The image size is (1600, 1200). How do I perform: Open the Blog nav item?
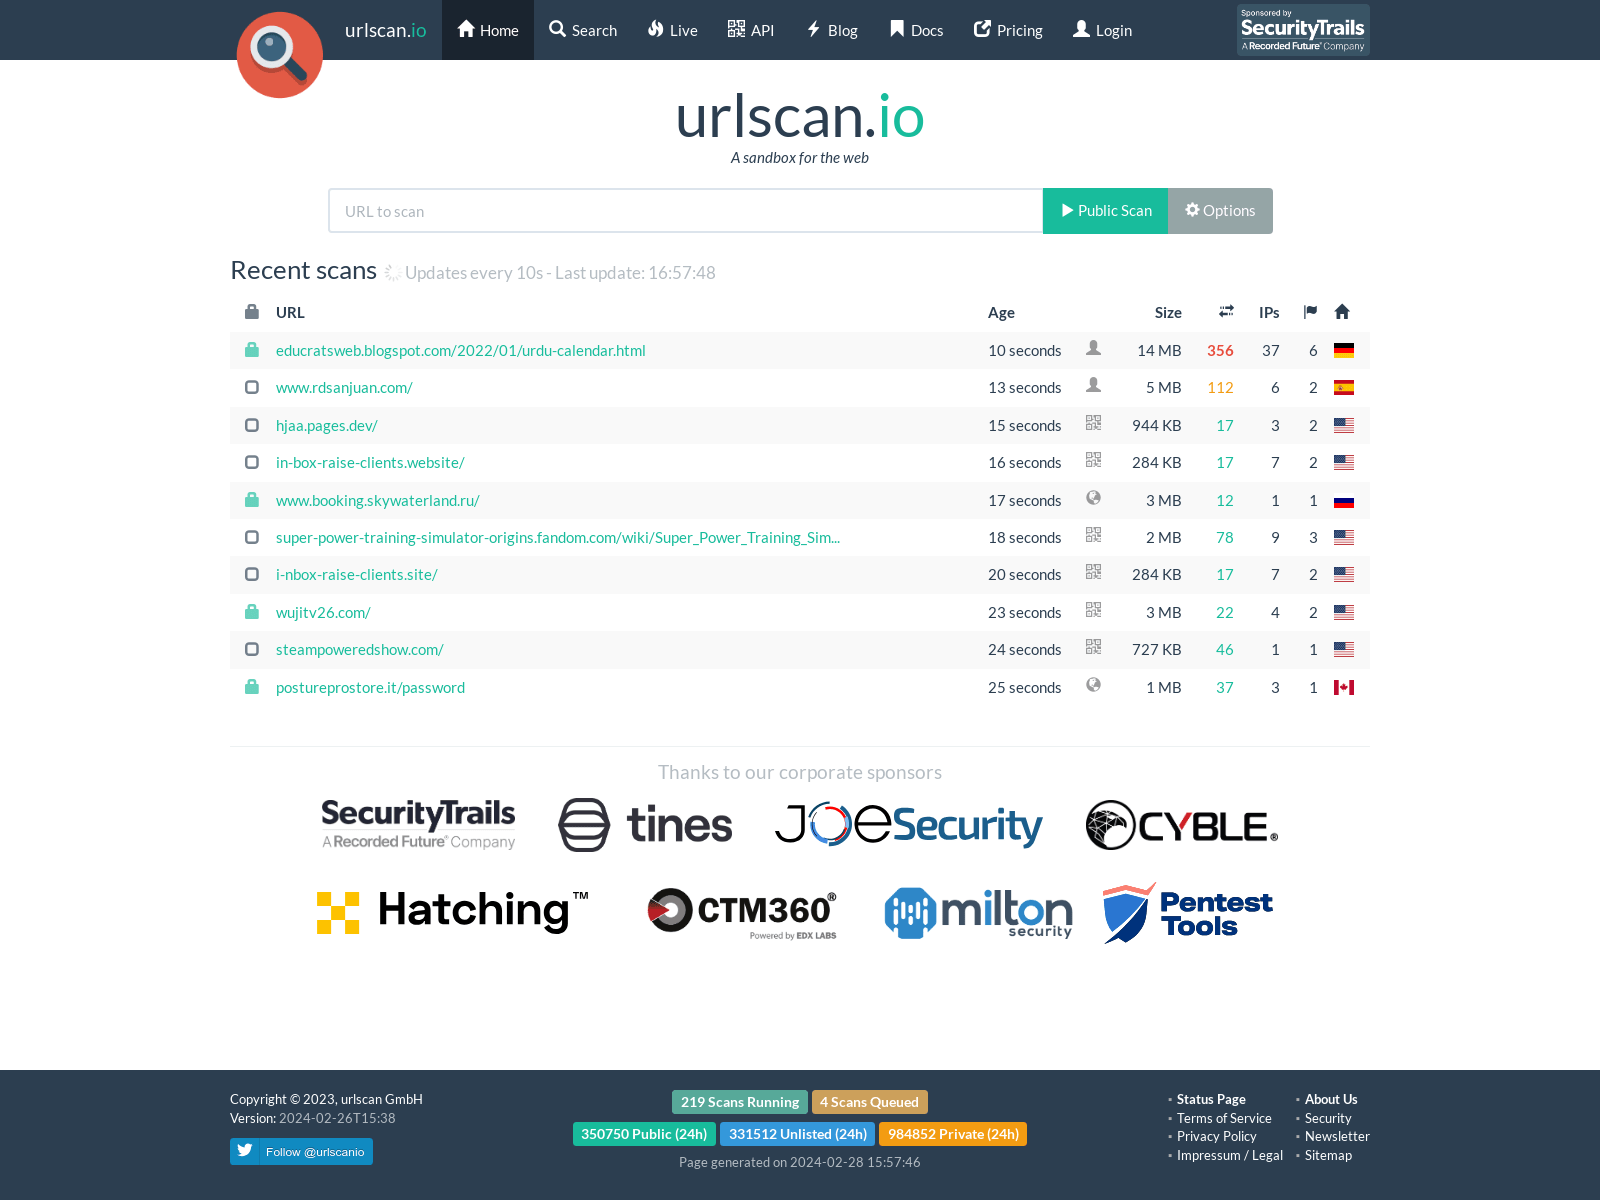[832, 30]
